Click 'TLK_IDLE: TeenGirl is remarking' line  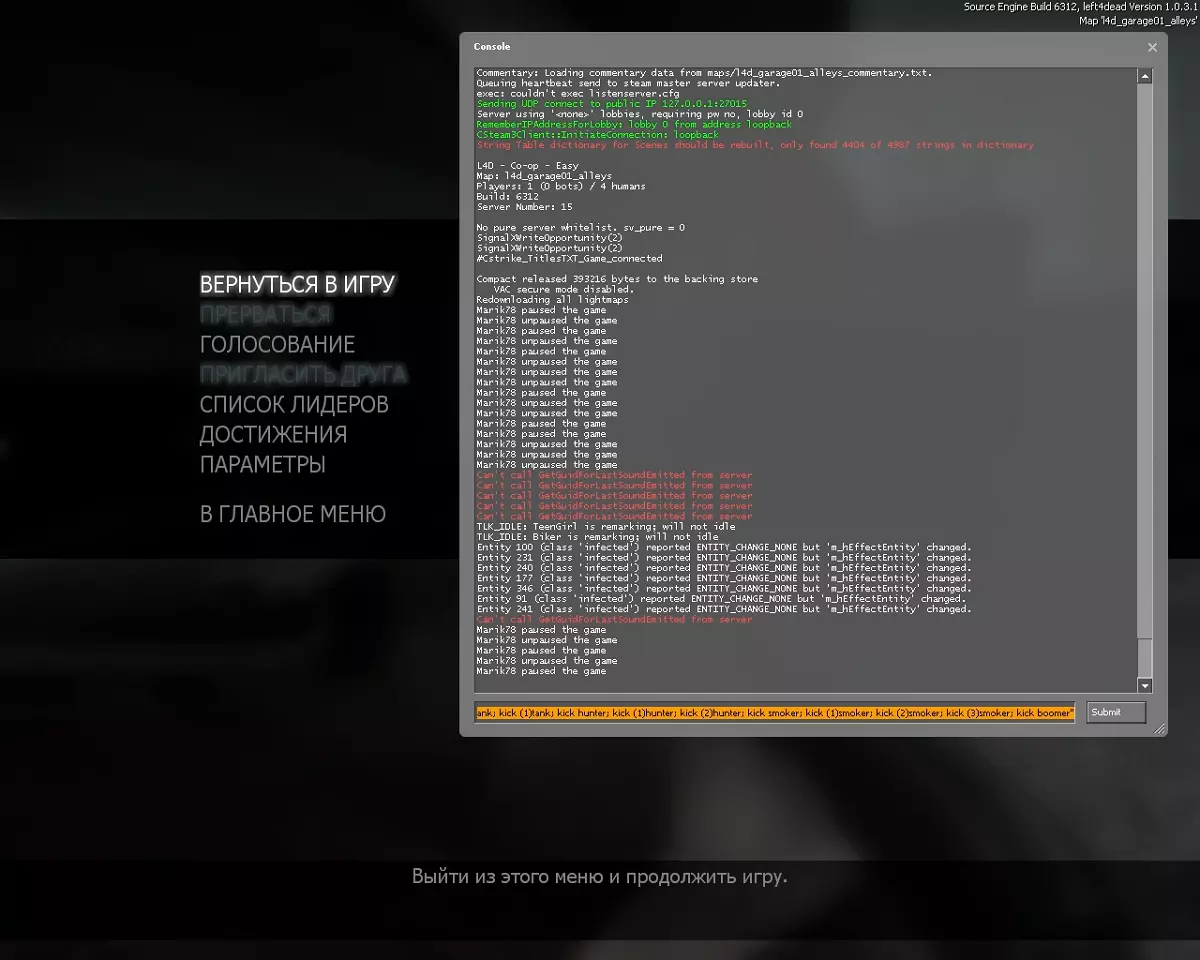point(606,527)
